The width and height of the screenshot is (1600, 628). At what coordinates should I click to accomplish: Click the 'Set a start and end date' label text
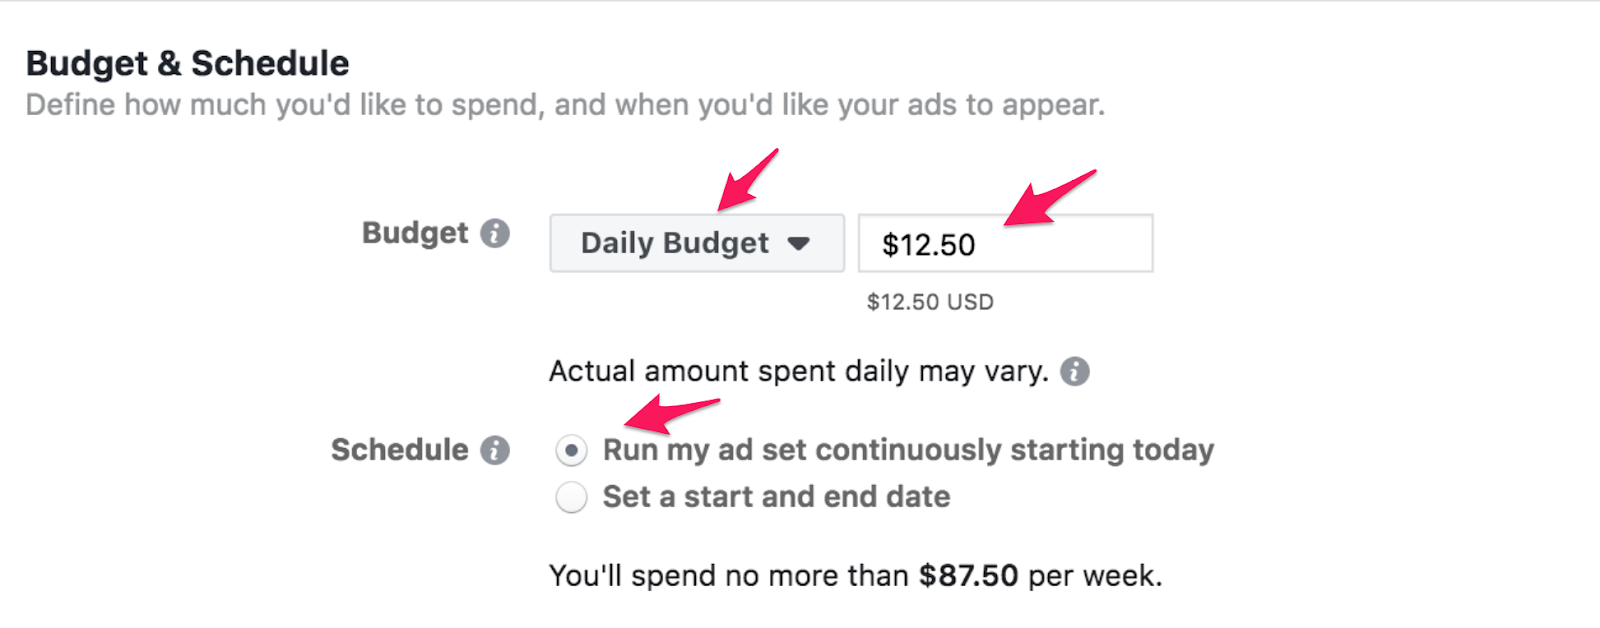point(776,497)
